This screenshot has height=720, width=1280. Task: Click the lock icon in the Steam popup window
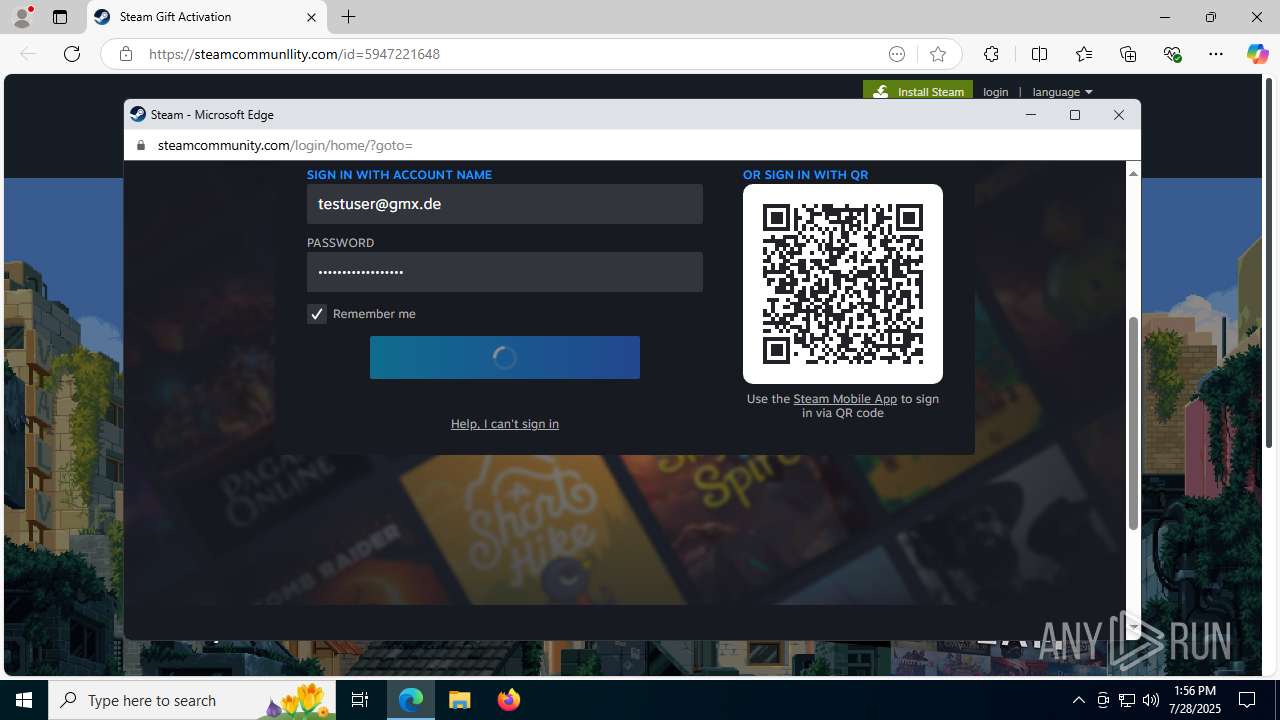coord(140,145)
